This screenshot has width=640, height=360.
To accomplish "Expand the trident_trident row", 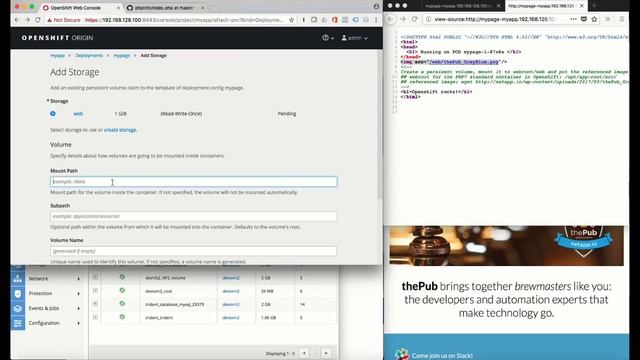I will coord(95,317).
